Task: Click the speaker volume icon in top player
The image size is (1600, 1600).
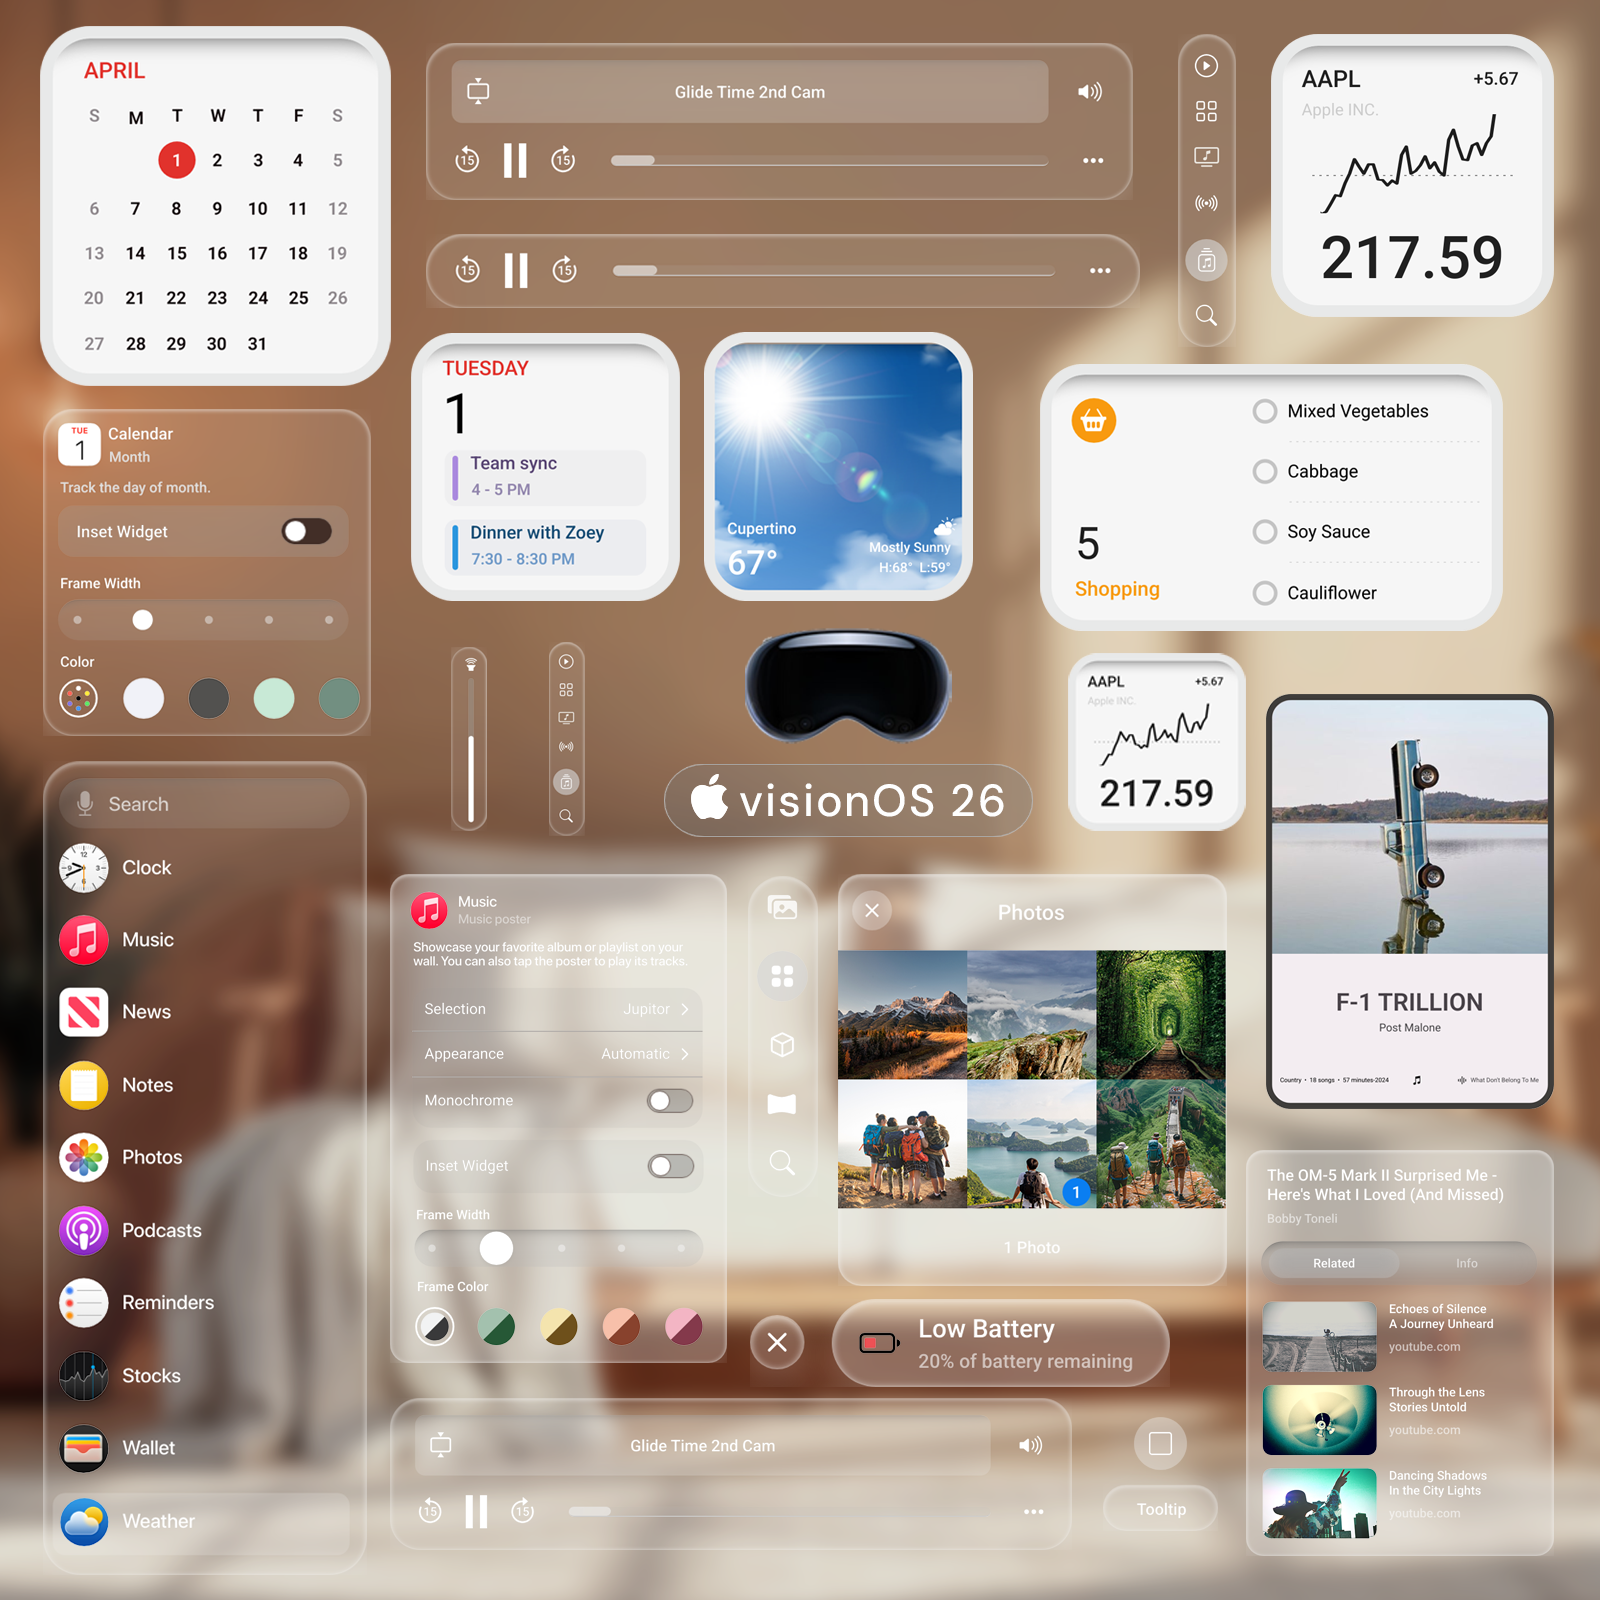Action: click(1089, 92)
